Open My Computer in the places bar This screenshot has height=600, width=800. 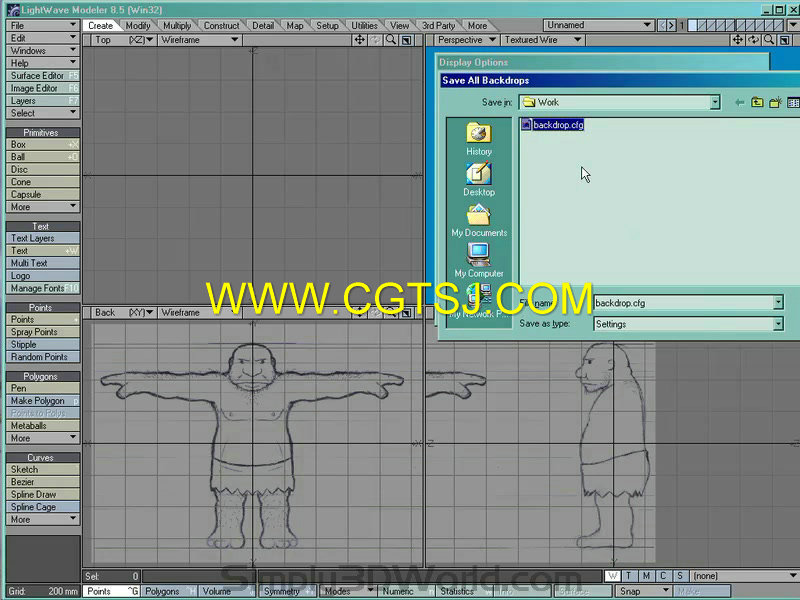479,261
